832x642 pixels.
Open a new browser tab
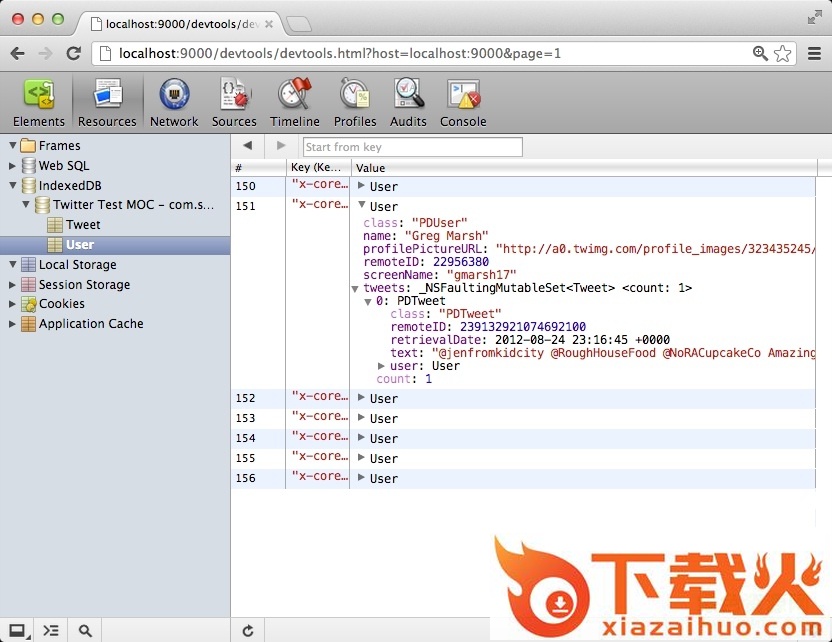point(299,24)
